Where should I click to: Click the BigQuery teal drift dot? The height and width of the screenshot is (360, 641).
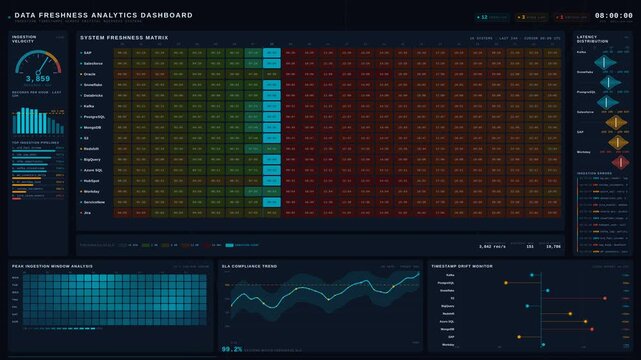click(527, 306)
